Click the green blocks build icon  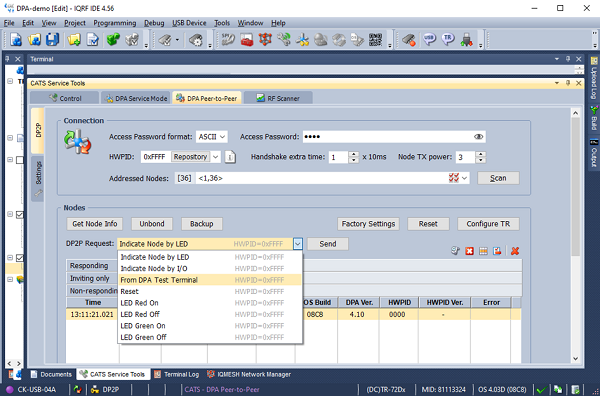click(113, 39)
